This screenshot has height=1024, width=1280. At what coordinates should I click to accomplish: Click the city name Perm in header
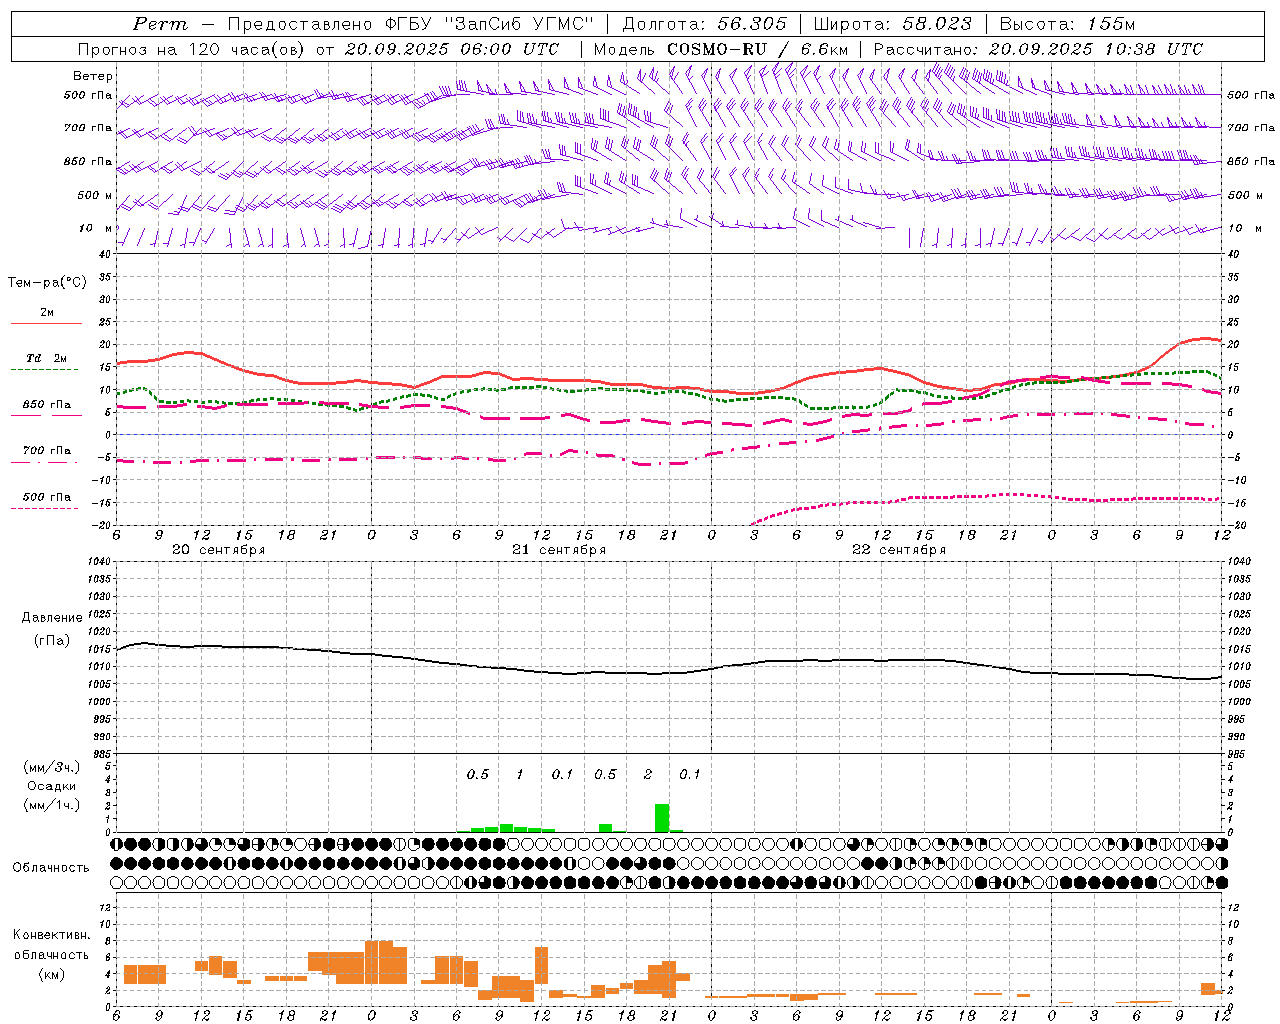160,24
